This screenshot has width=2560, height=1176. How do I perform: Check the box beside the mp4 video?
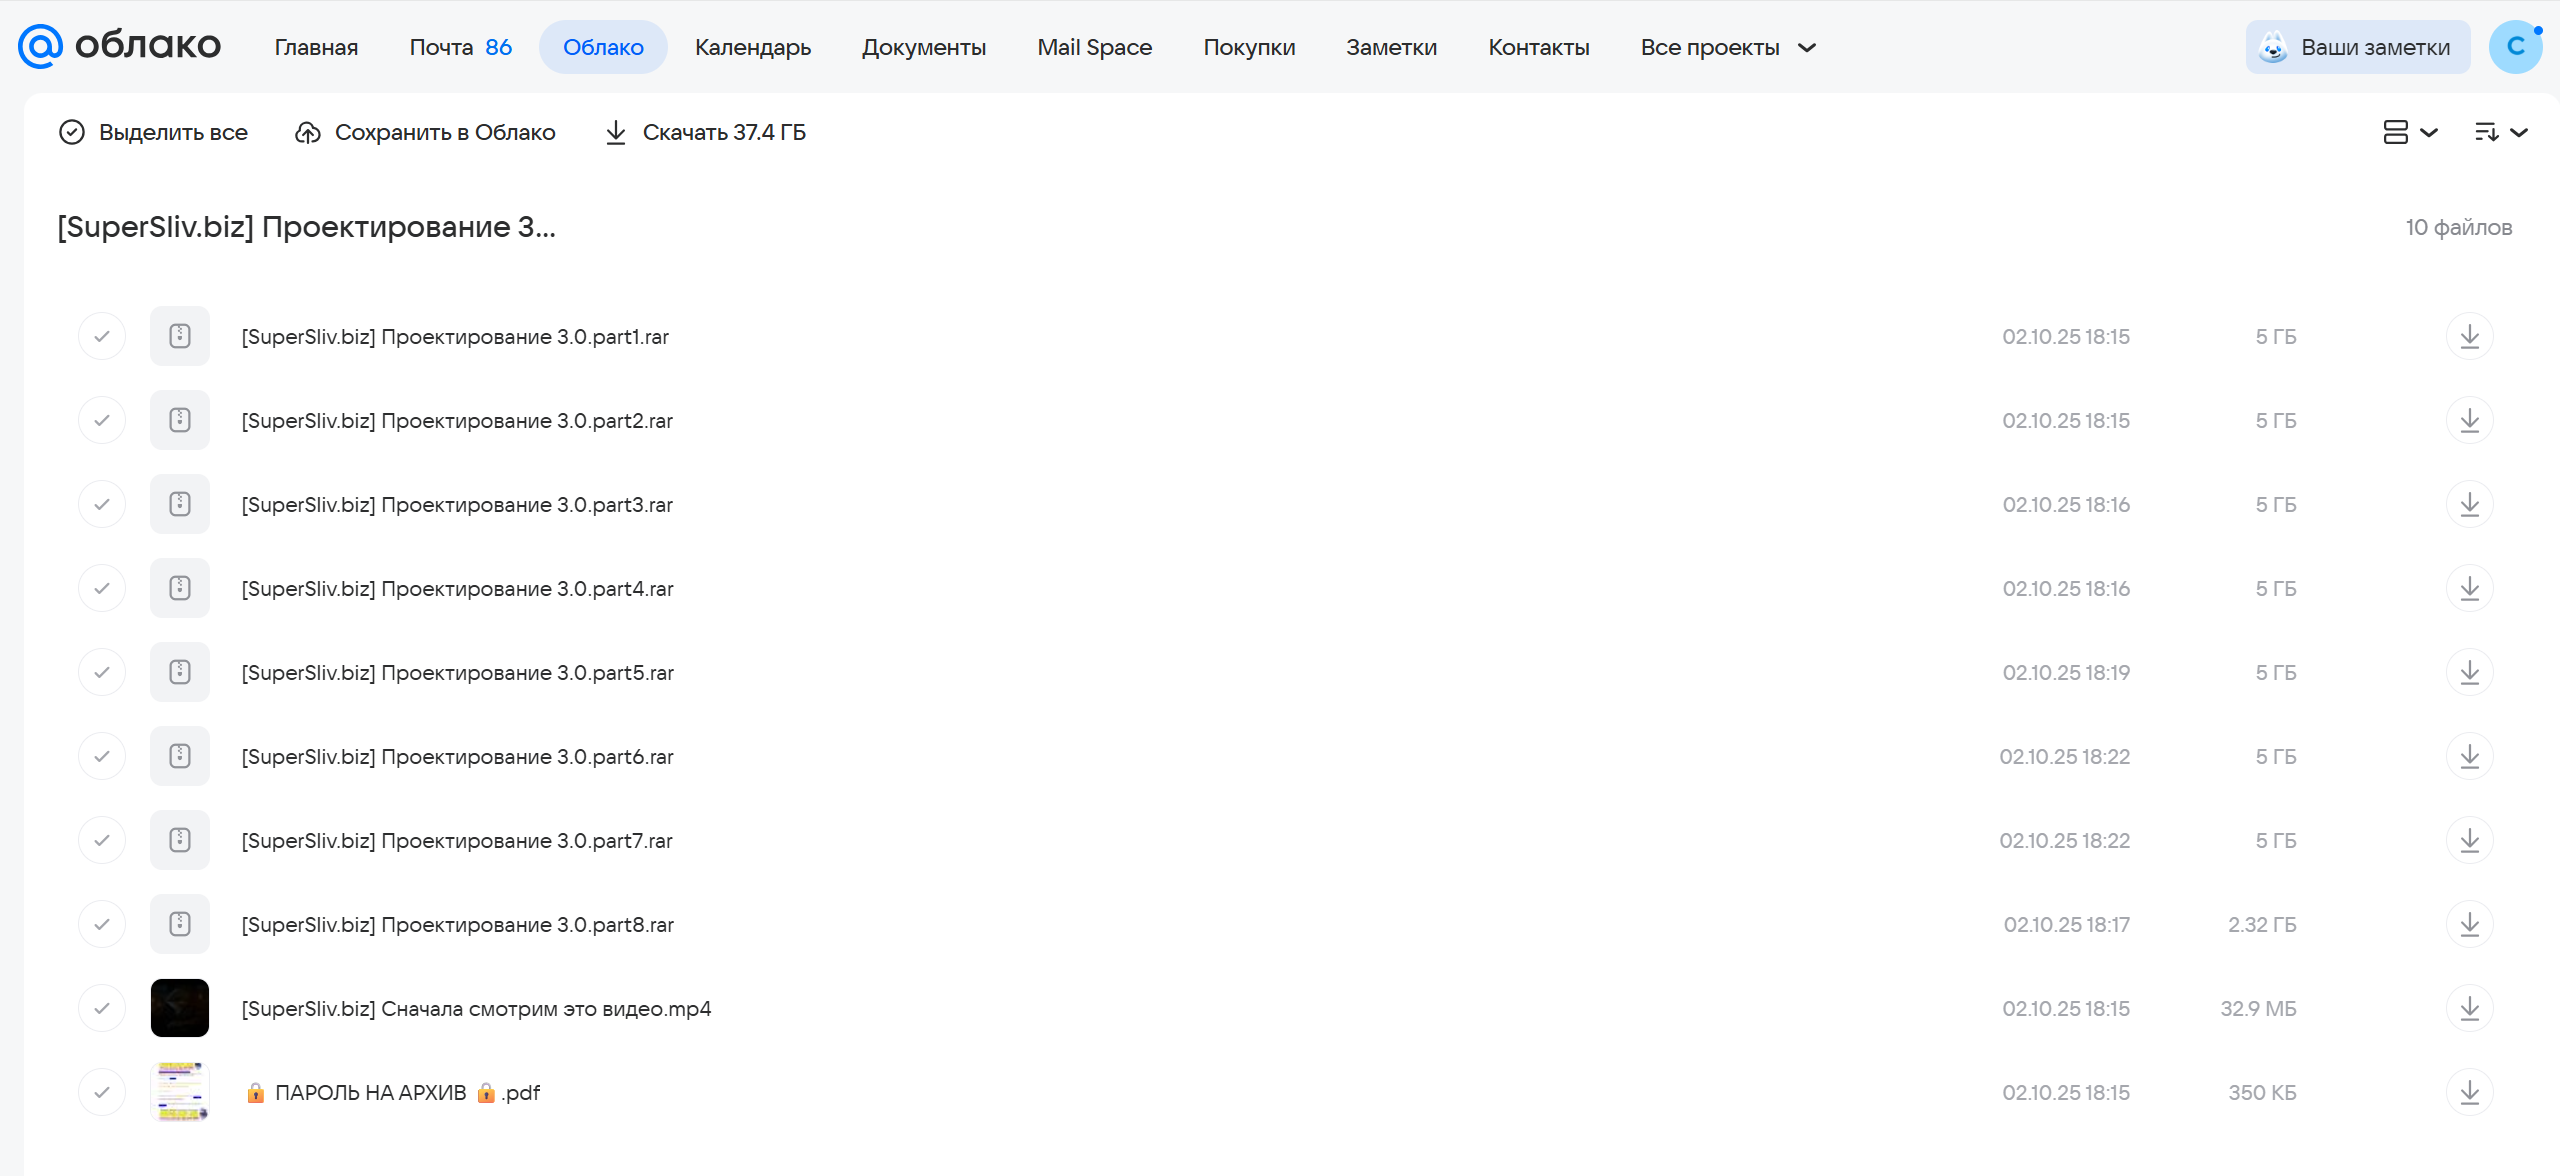tap(102, 1008)
